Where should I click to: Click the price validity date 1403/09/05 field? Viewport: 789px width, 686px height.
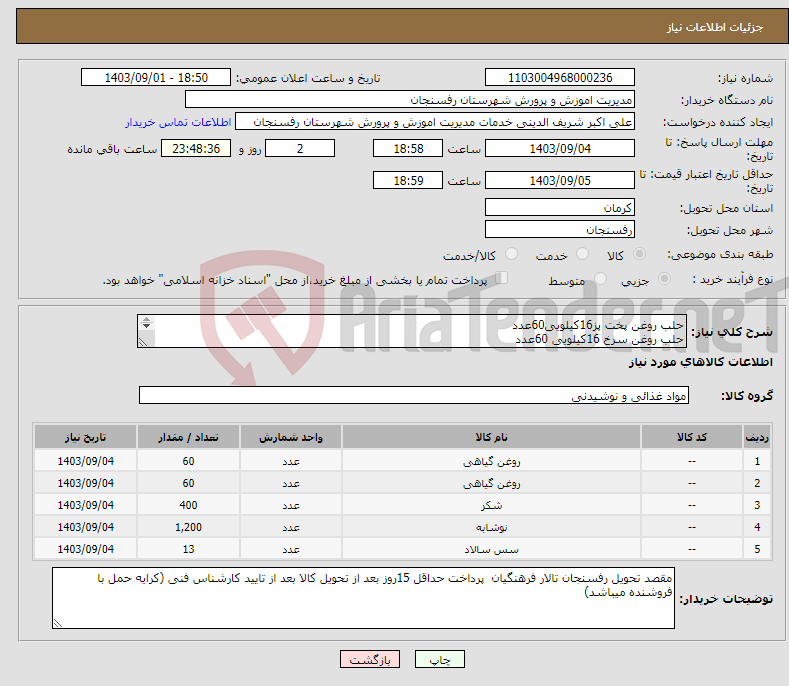tap(560, 180)
